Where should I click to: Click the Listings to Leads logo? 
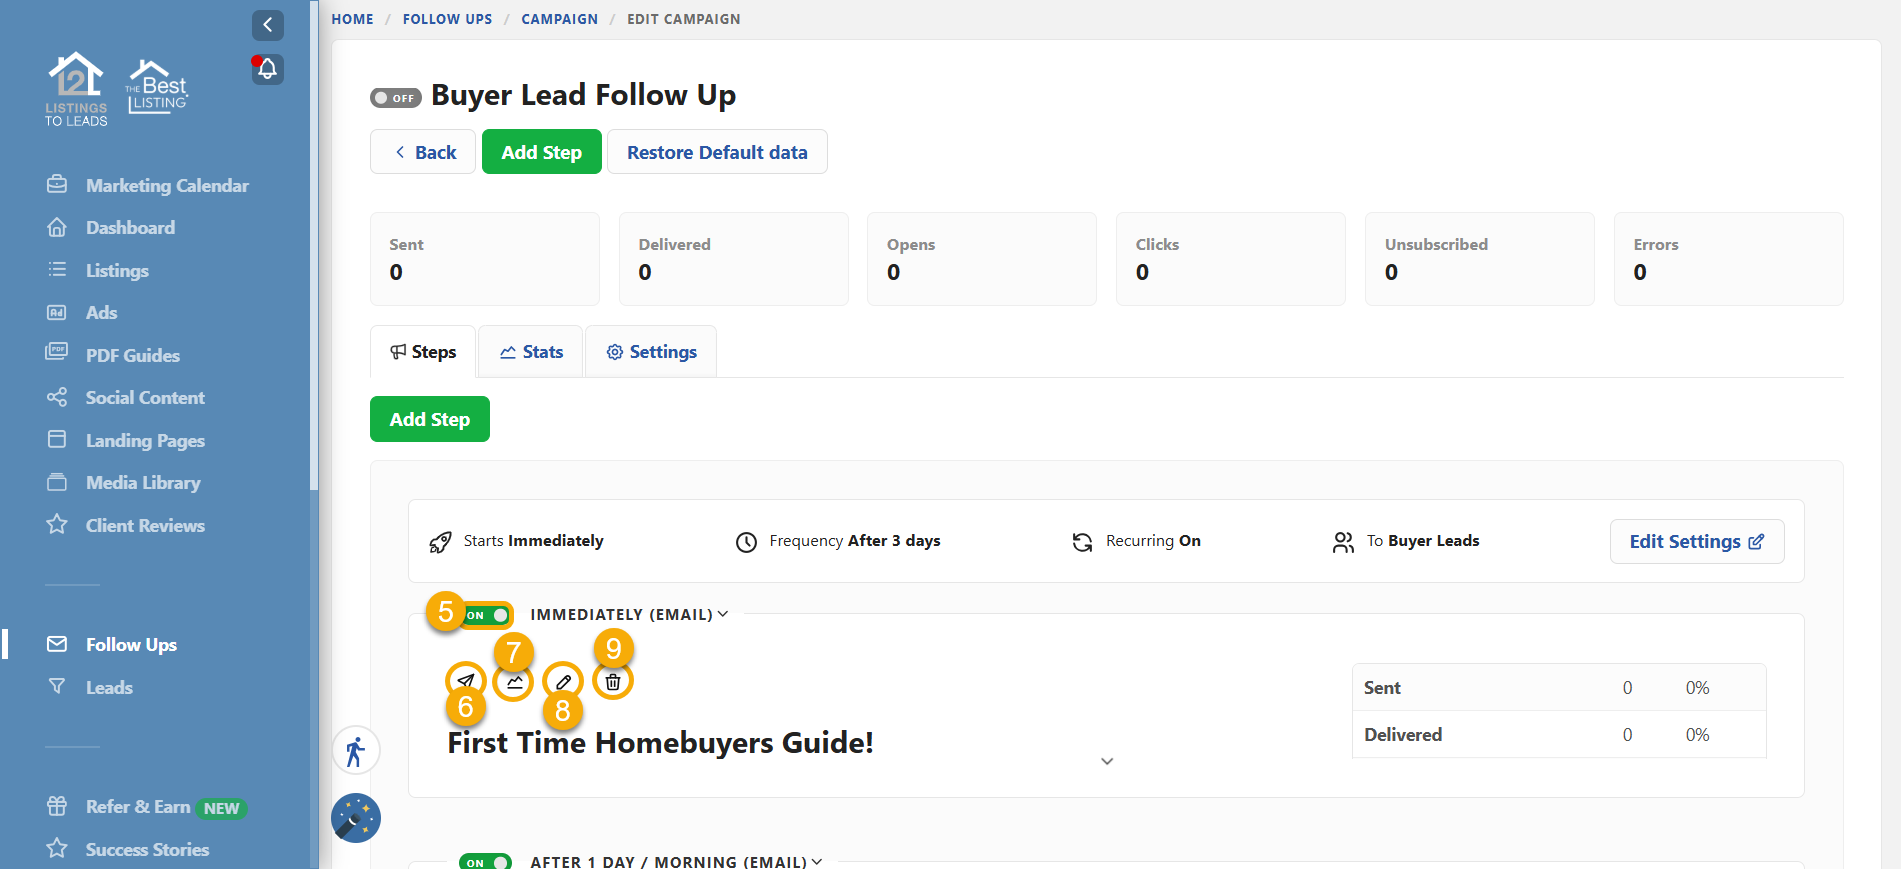[x=76, y=90]
